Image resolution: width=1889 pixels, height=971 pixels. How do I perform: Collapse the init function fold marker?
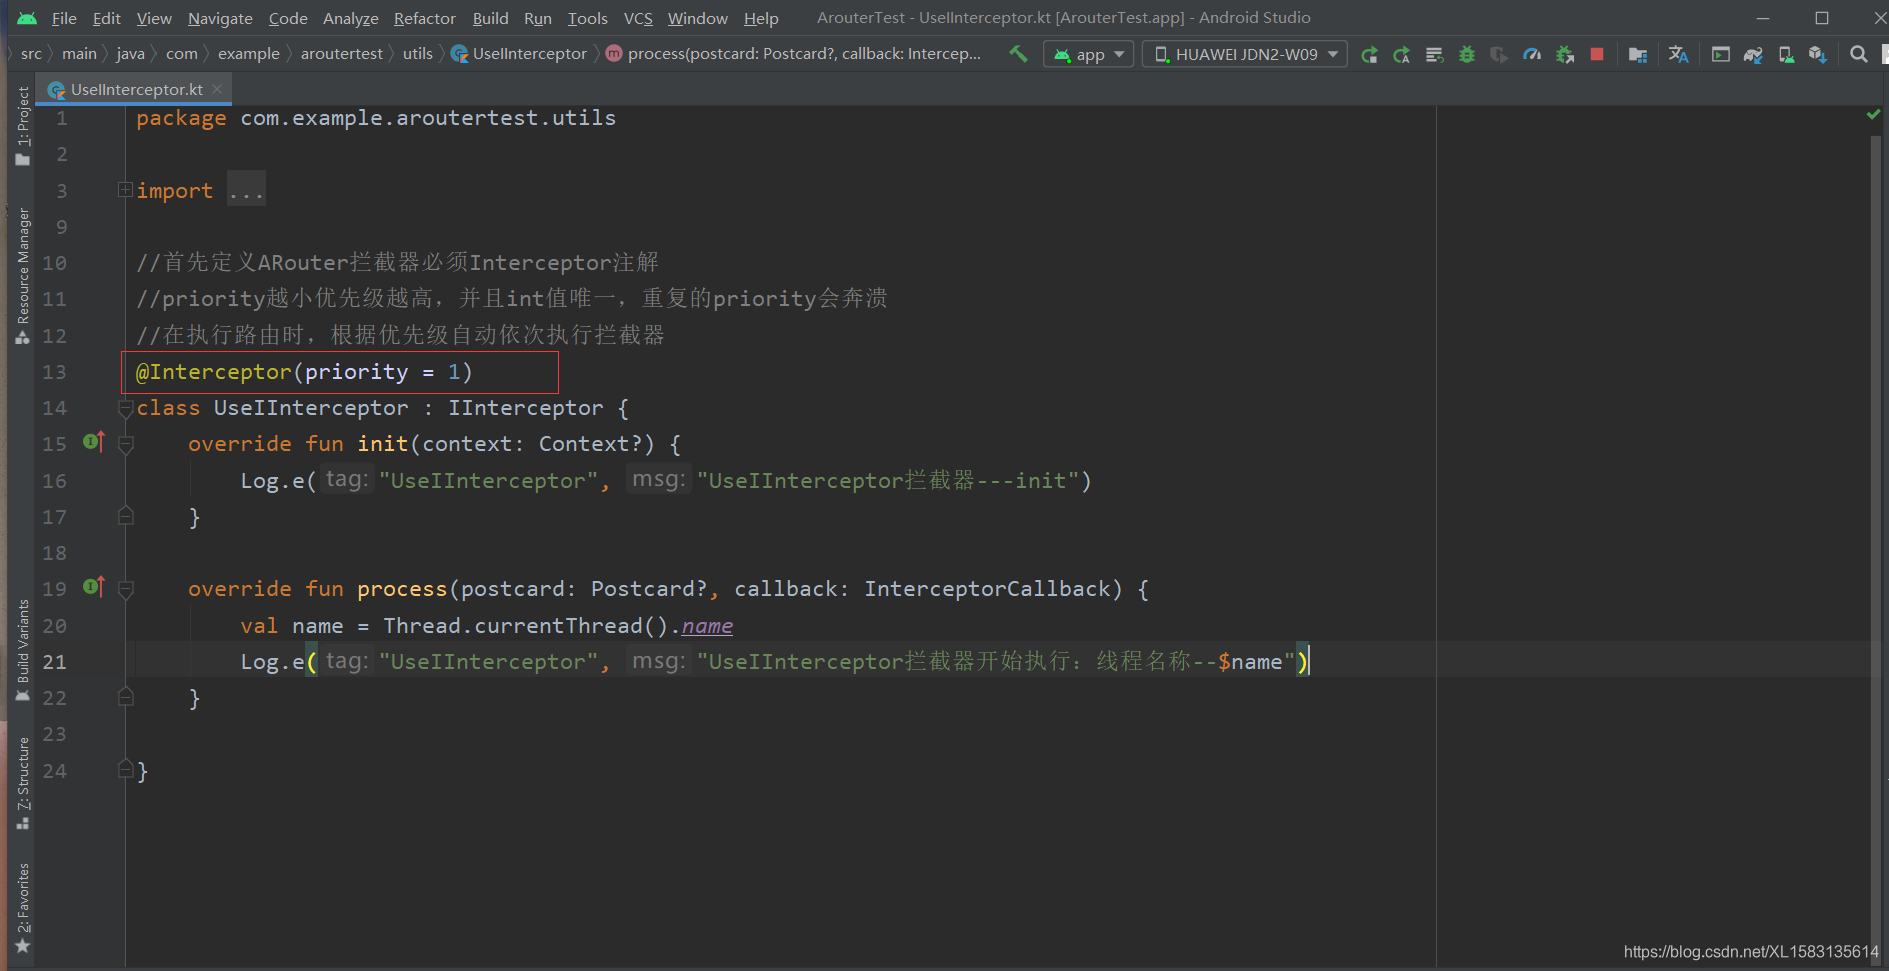tap(126, 444)
